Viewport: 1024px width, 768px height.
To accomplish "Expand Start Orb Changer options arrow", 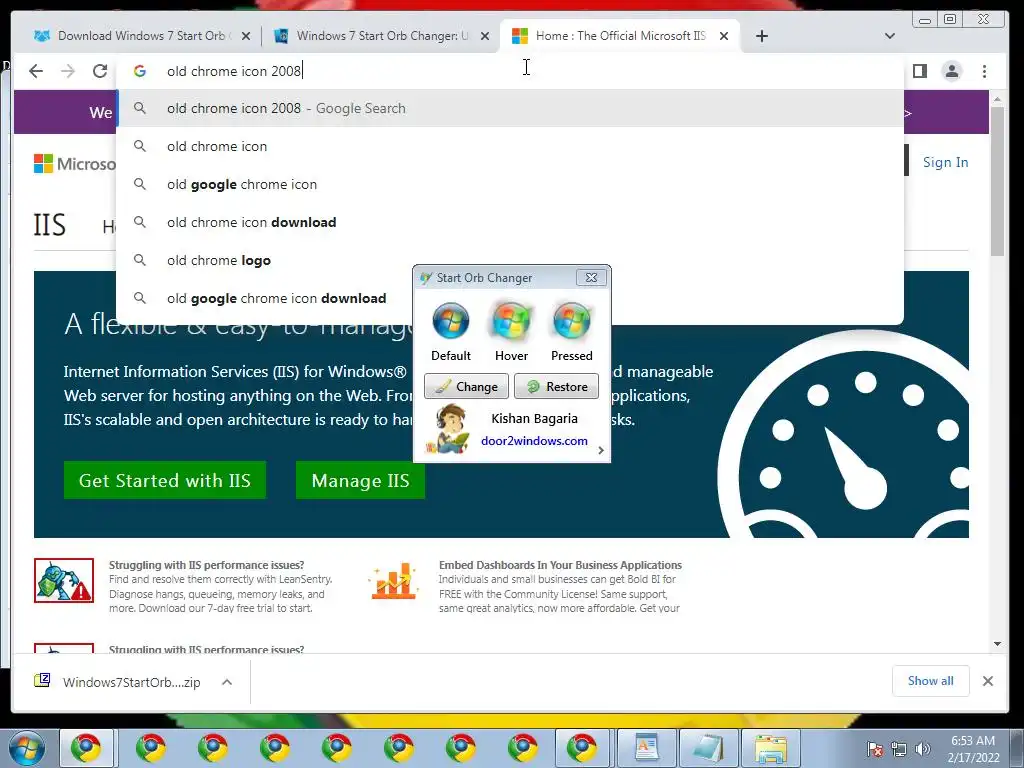I will [601, 450].
